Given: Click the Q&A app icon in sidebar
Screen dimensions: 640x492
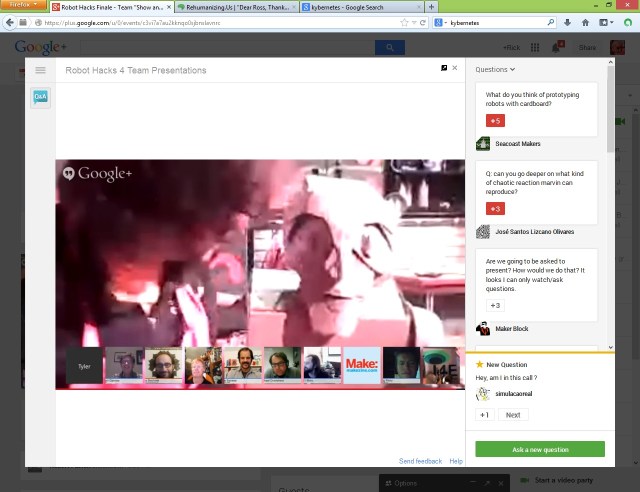Looking at the screenshot, I should (40, 97).
